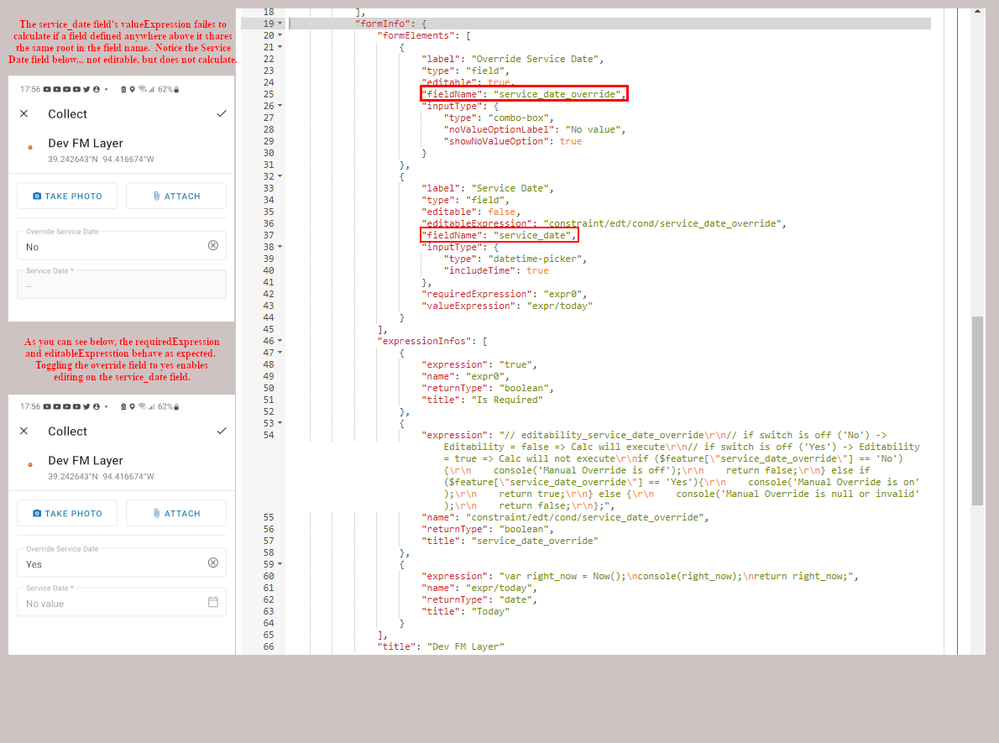The height and width of the screenshot is (743, 999).
Task: Click the "expr0" requiredExpression value on line 42
Action: click(x=562, y=294)
